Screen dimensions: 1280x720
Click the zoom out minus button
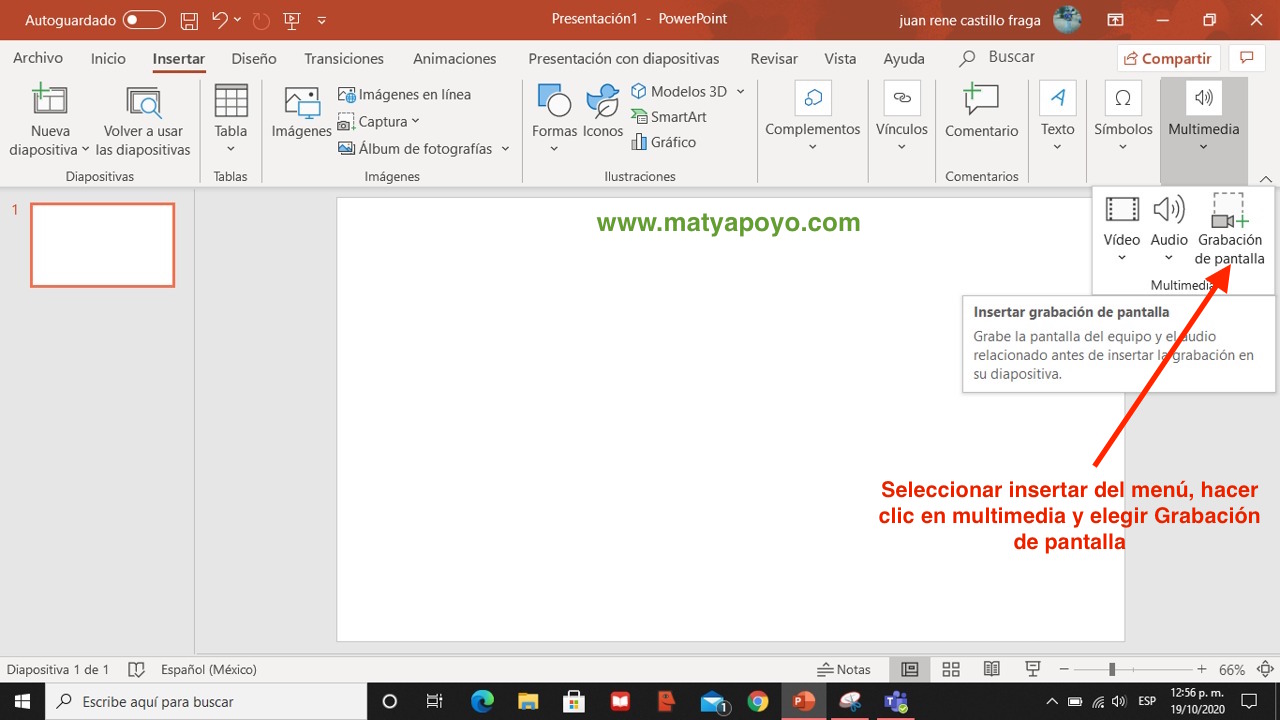point(1065,669)
